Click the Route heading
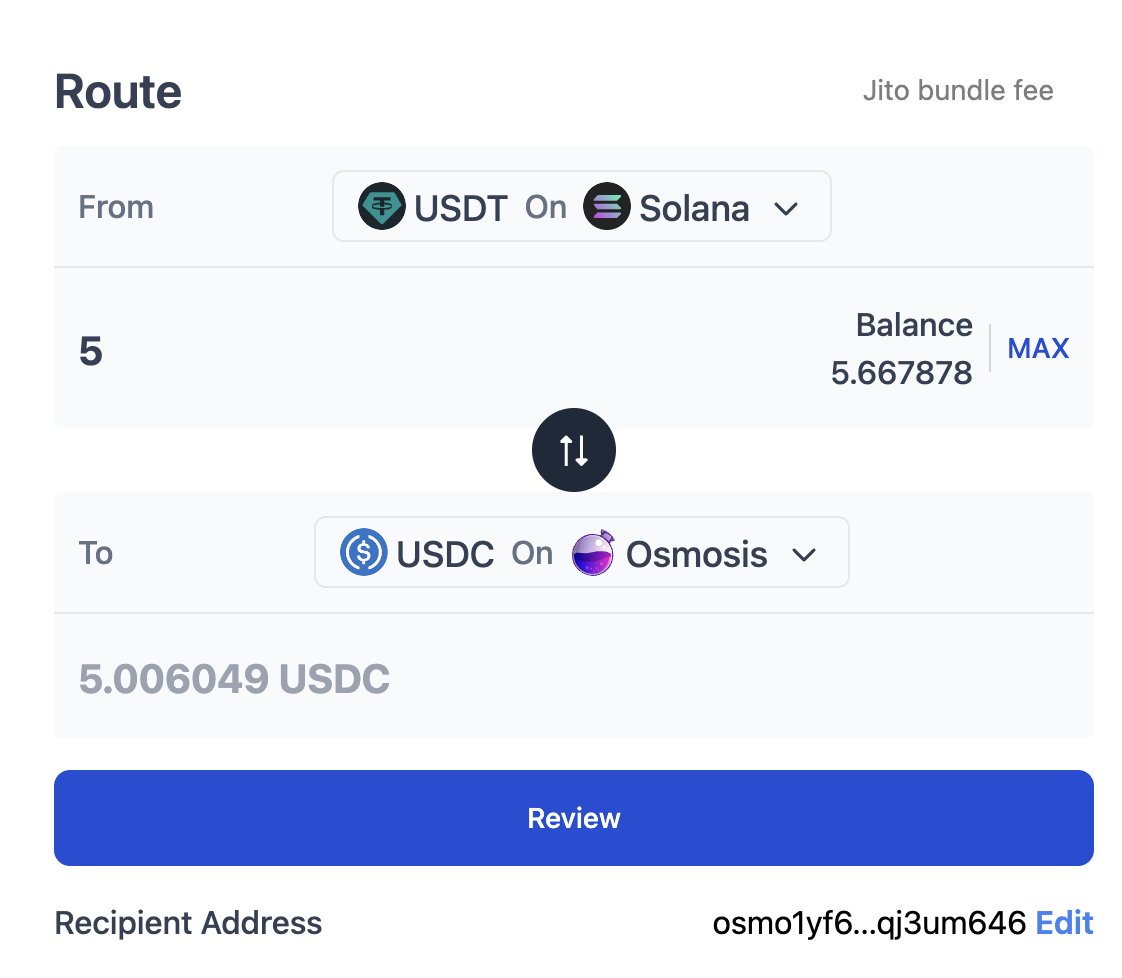The image size is (1122, 978). tap(118, 92)
